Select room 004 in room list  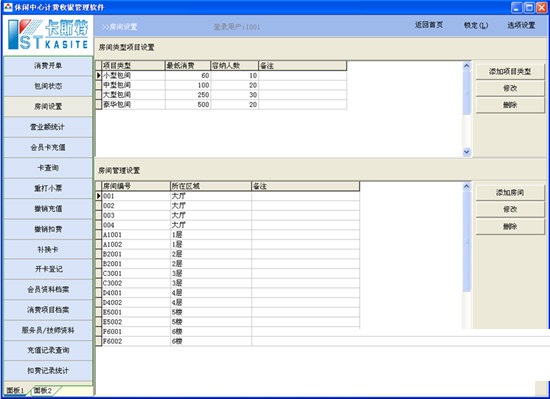point(228,225)
